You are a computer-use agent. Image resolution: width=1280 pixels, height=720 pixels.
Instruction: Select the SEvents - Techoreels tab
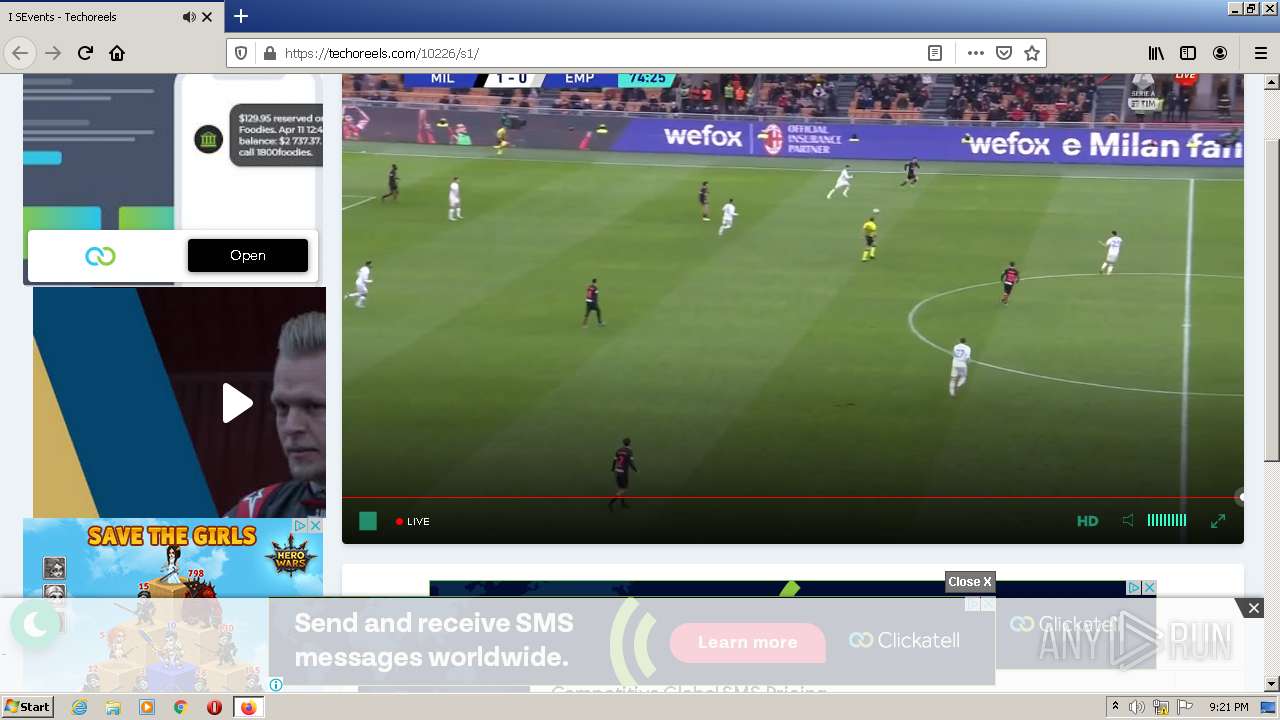[112, 17]
